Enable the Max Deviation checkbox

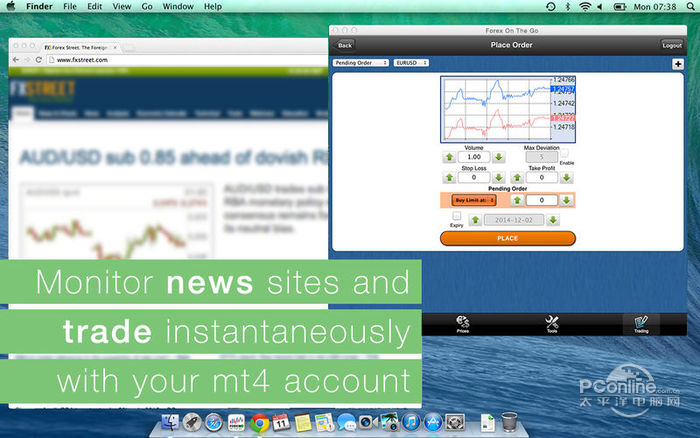click(x=564, y=153)
